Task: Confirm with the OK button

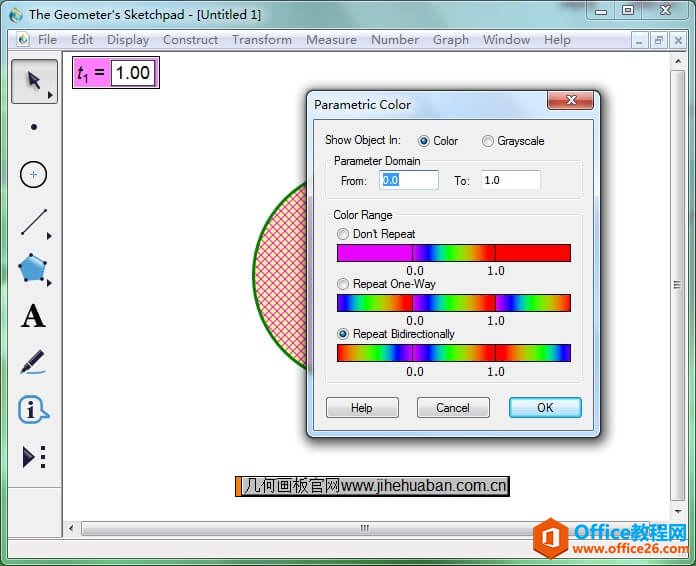Action: [545, 408]
